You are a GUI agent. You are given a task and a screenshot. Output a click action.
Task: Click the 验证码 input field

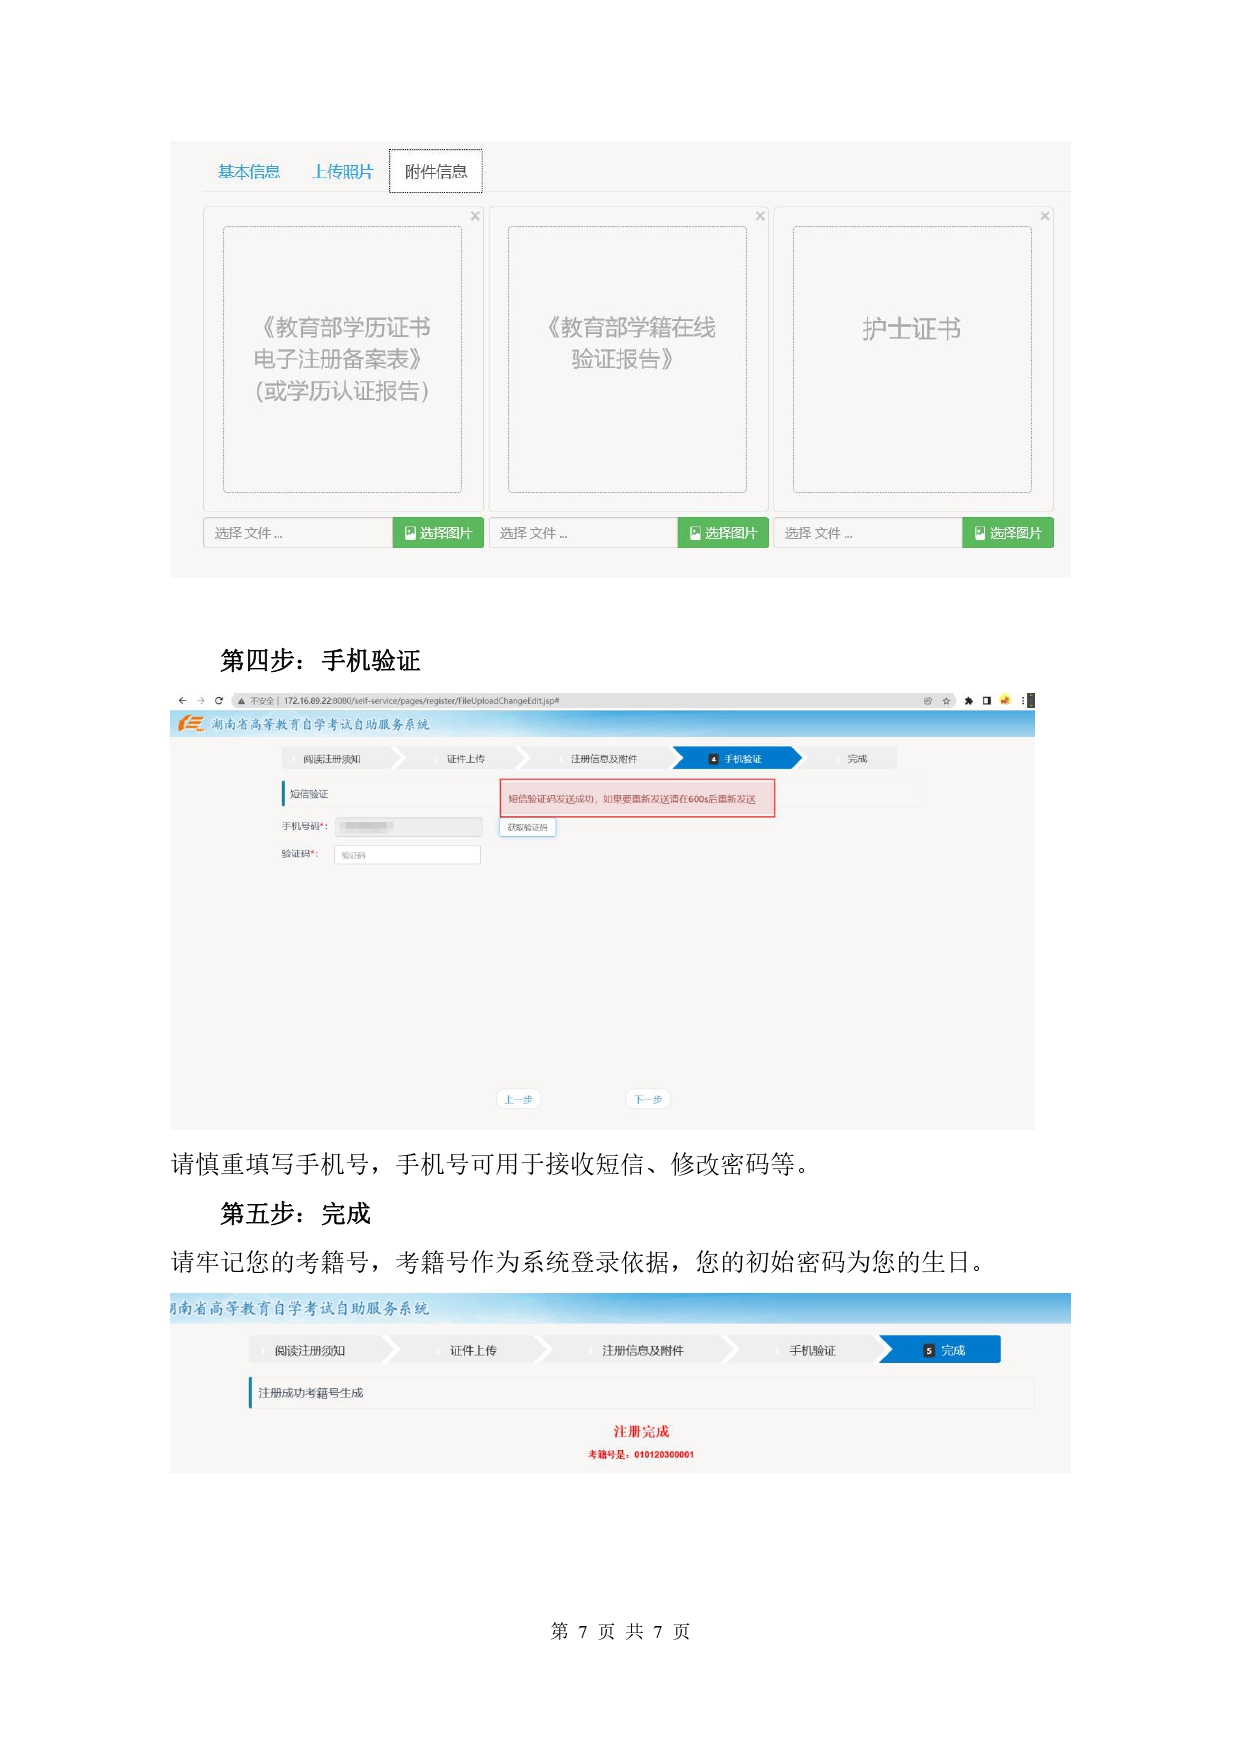point(407,855)
